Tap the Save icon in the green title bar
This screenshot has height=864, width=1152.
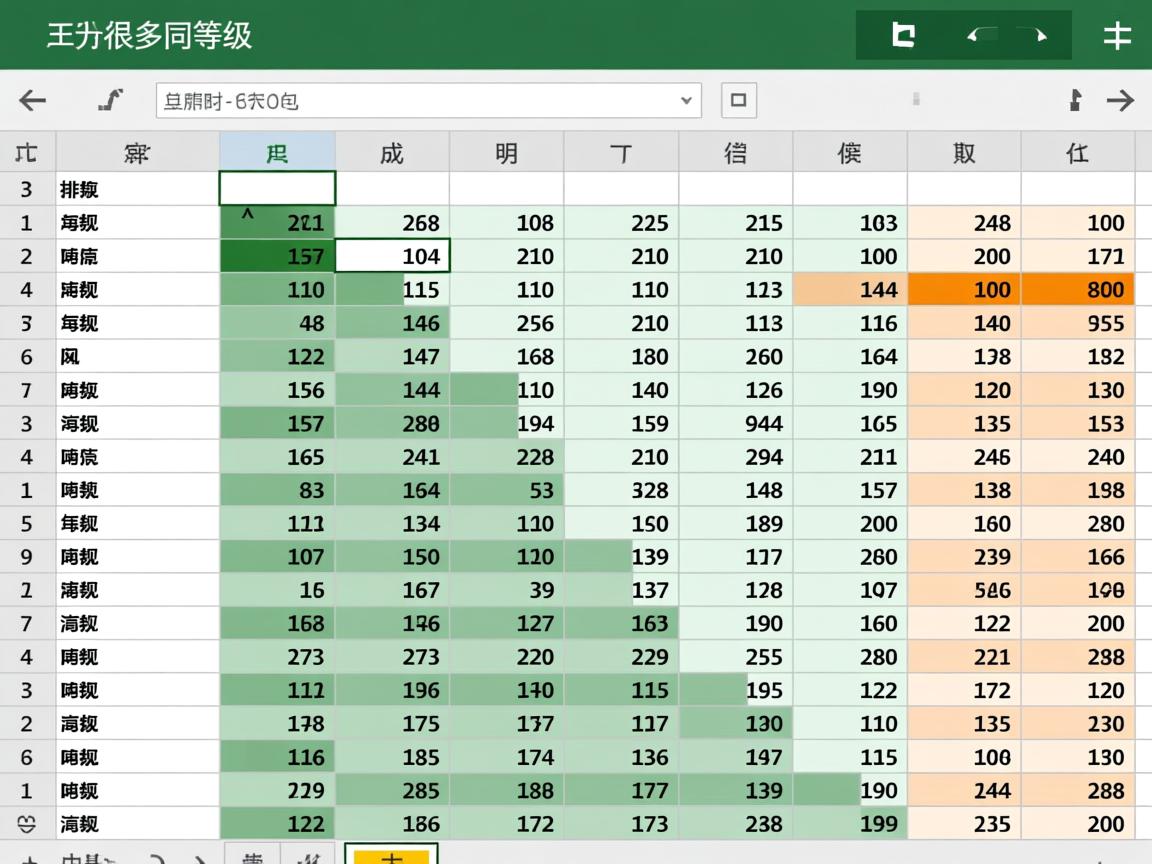902,35
